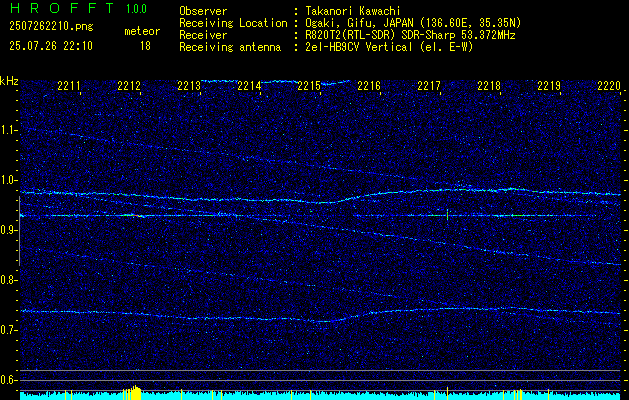The height and width of the screenshot is (400, 629).
Task: Click the 2211 time axis marker
Action: click(69, 86)
